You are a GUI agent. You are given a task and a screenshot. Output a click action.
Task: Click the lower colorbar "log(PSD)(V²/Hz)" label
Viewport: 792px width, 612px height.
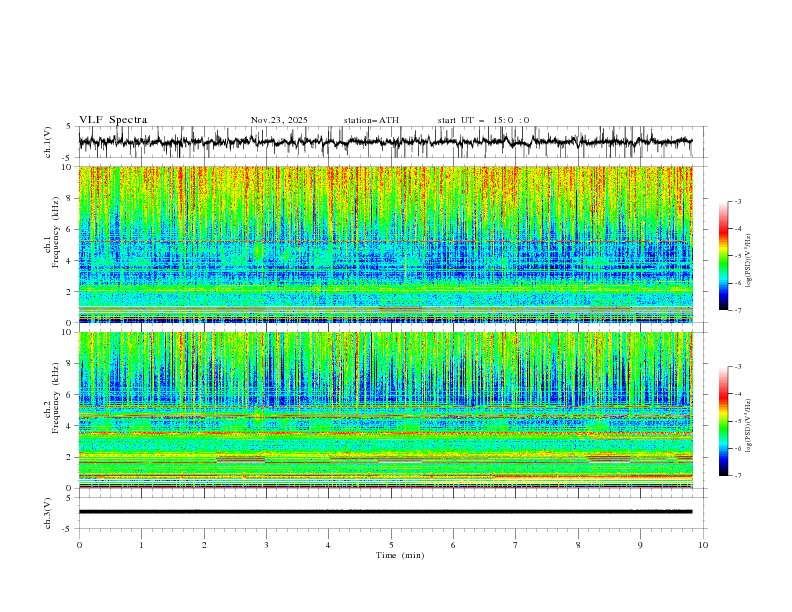pyautogui.click(x=748, y=425)
